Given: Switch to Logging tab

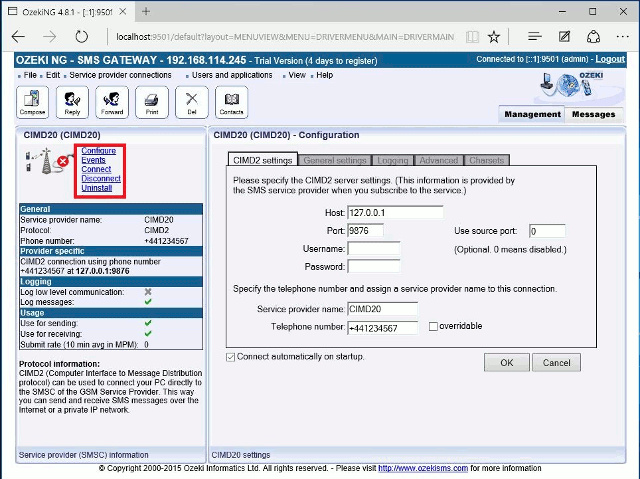Looking at the screenshot, I should [392, 160].
